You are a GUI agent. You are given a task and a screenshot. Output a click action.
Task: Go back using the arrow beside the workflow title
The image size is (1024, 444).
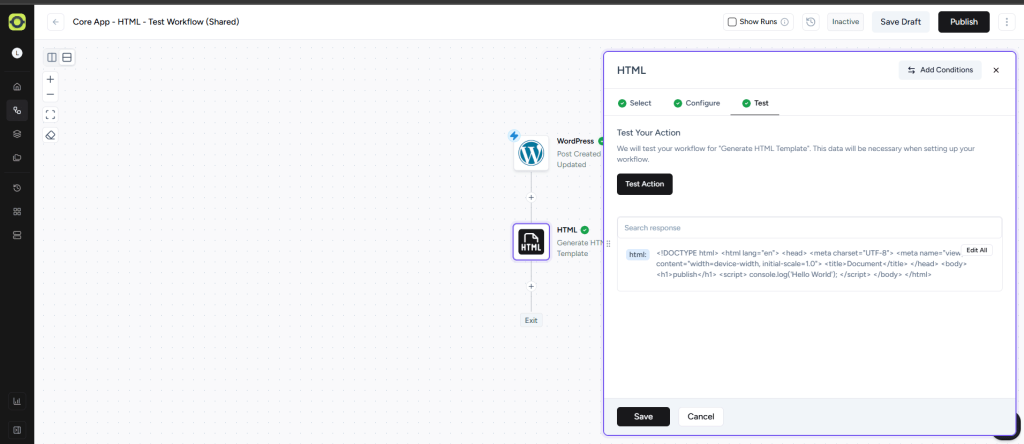(x=56, y=22)
